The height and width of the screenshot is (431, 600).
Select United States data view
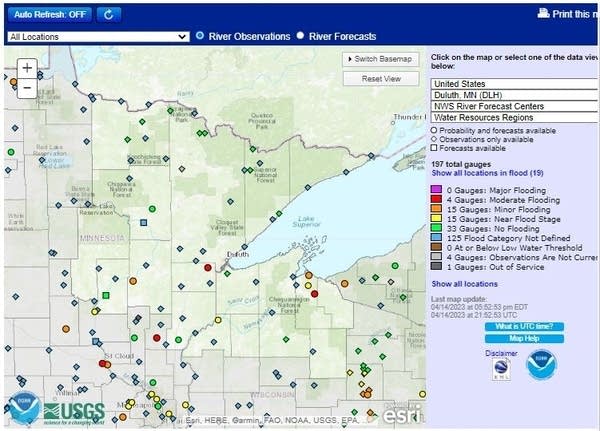[x=514, y=84]
